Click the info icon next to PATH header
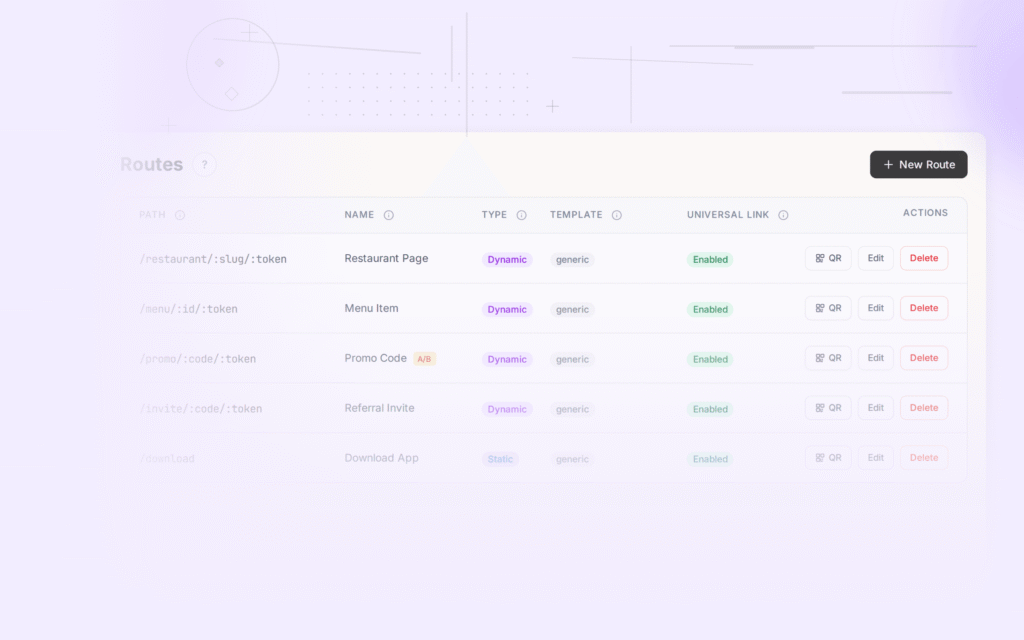 (x=180, y=214)
